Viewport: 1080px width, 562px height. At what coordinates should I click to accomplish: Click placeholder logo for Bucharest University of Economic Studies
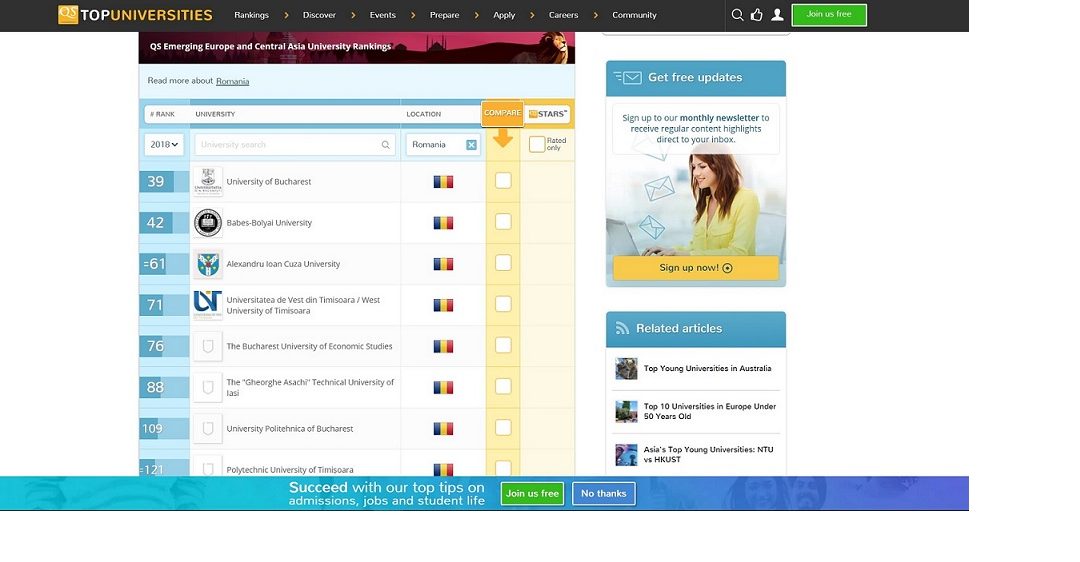207,346
